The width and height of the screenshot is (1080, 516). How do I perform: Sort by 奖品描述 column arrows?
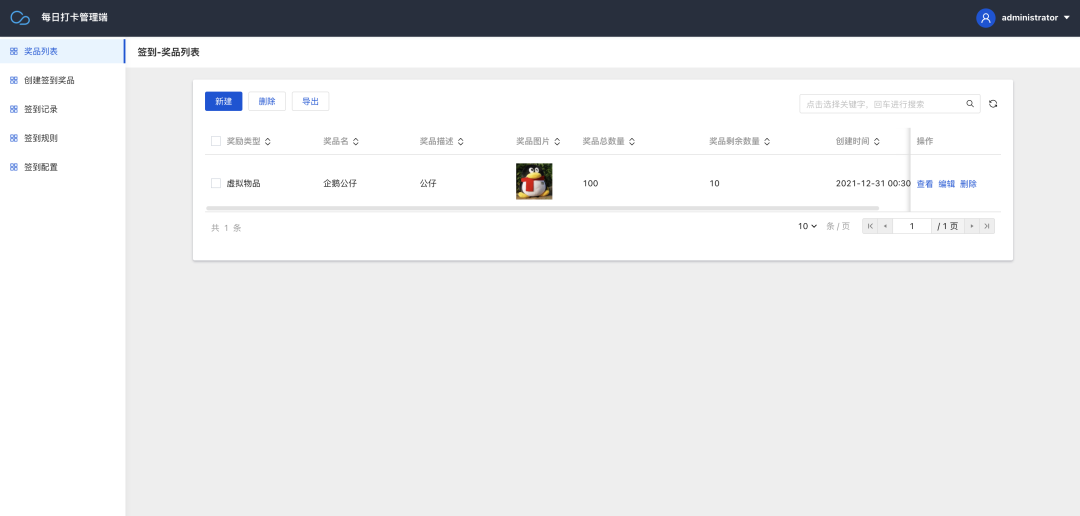(x=460, y=141)
